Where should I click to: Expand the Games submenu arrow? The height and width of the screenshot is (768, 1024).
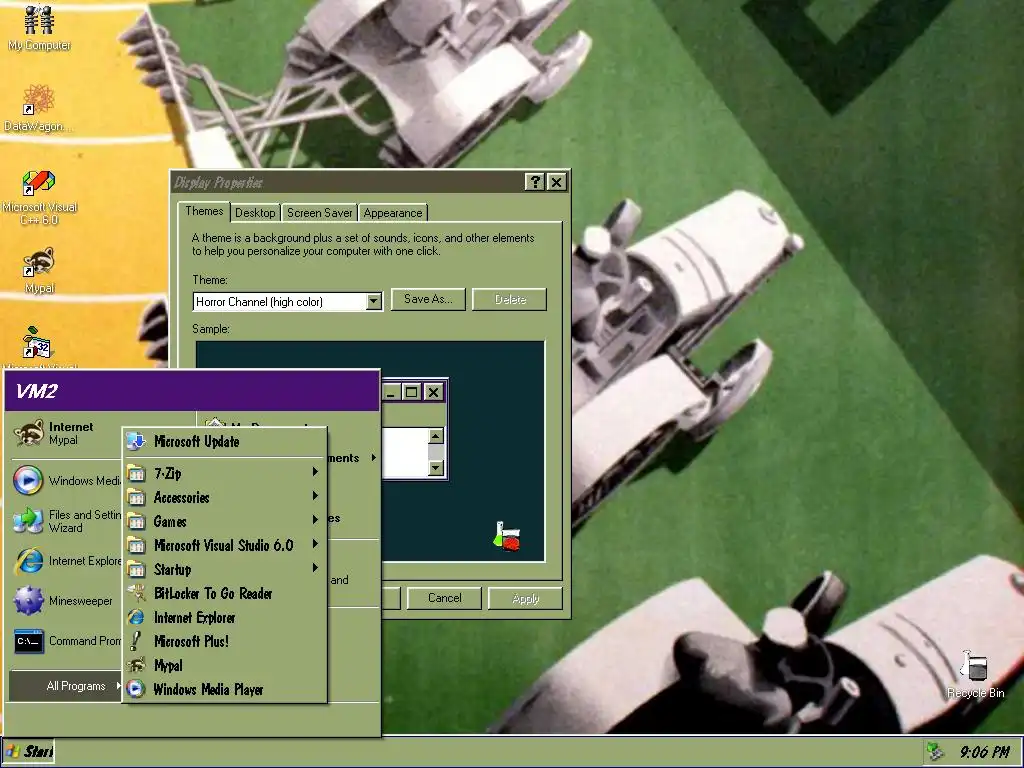click(x=315, y=520)
